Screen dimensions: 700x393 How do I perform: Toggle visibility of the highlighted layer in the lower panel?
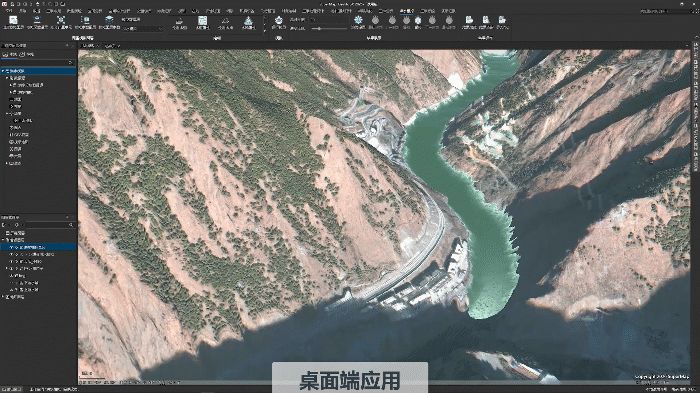tap(11, 247)
